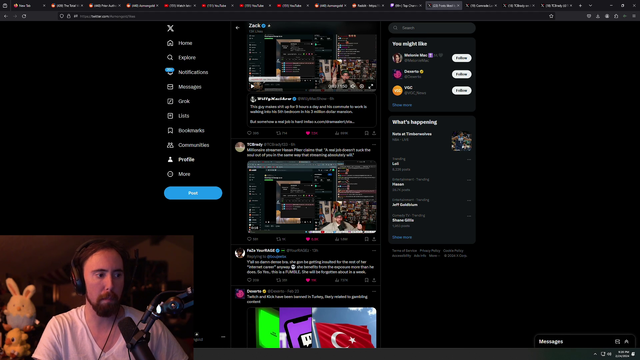The width and height of the screenshot is (640, 360).
Task: Open new message from the Messages drawer
Action: click(x=617, y=342)
